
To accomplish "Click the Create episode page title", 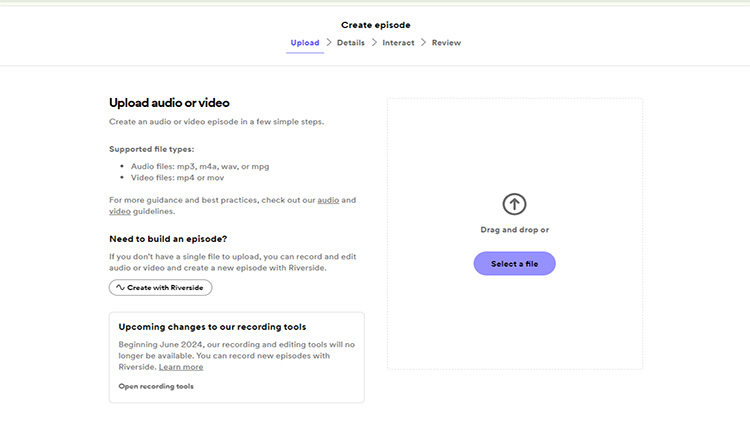I will click(375, 25).
